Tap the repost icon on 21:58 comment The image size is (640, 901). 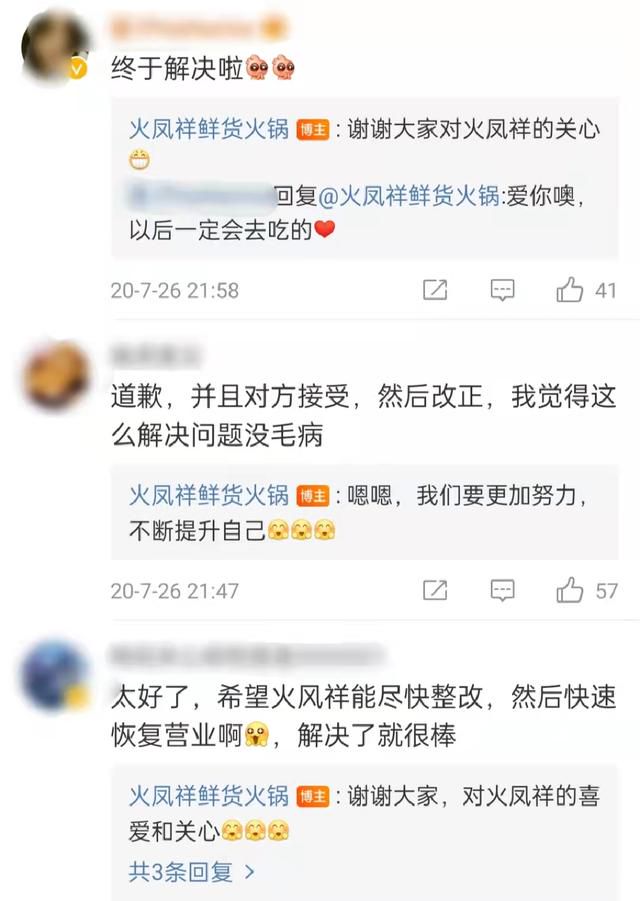point(435,290)
